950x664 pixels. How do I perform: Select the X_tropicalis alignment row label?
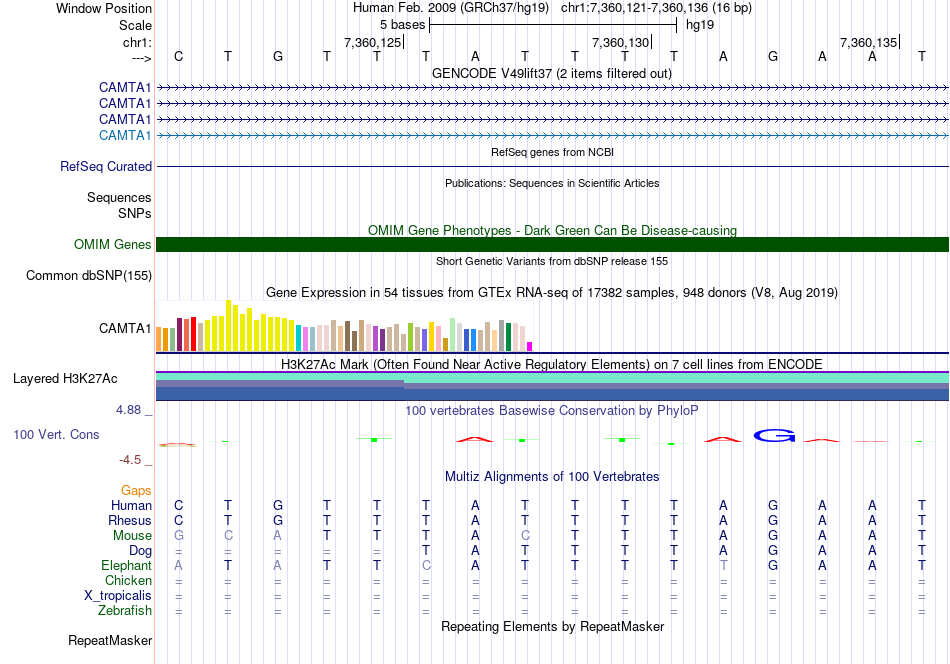(118, 596)
